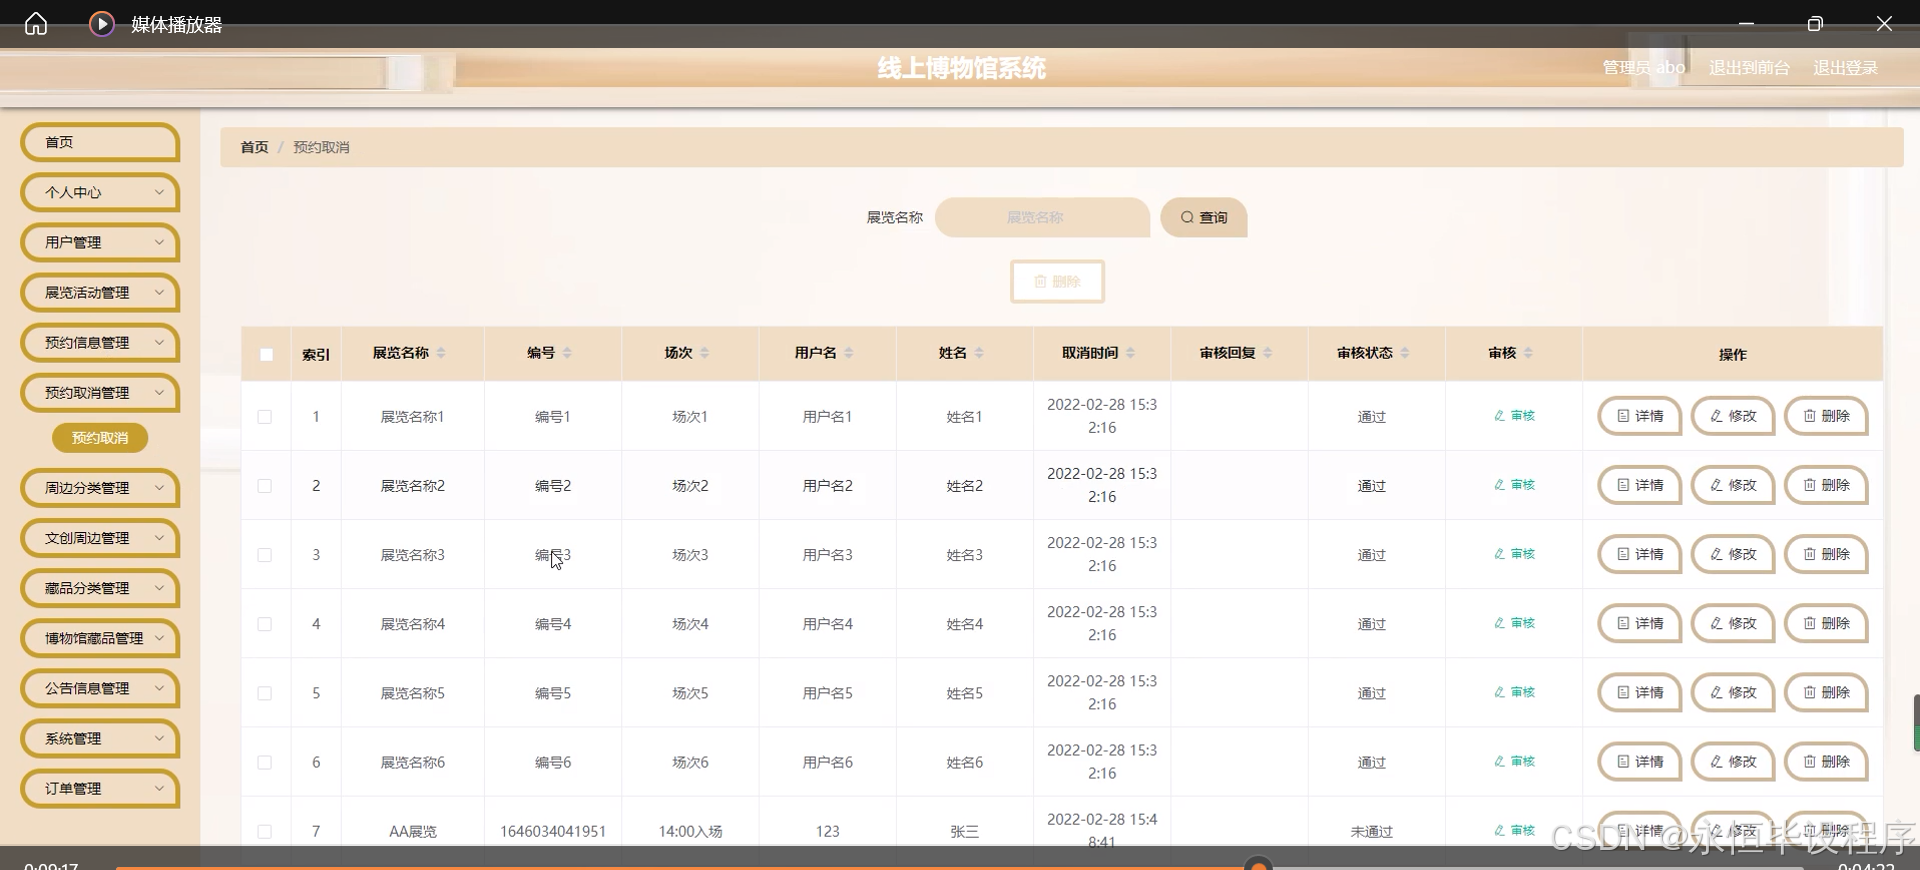The image size is (1920, 870).
Task: Click 审核 link for row 2
Action: 1514,485
